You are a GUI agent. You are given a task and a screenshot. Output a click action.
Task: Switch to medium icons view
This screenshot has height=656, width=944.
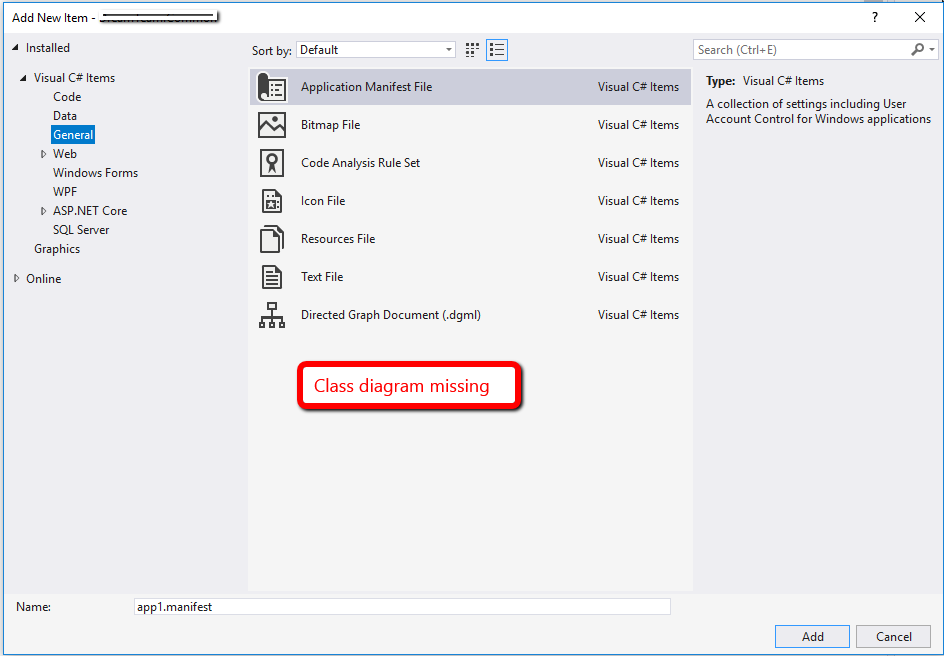pyautogui.click(x=471, y=49)
